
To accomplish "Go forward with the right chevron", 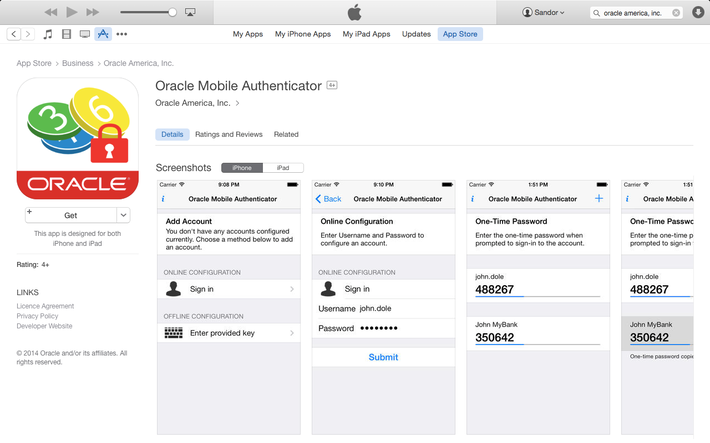I will 28,34.
